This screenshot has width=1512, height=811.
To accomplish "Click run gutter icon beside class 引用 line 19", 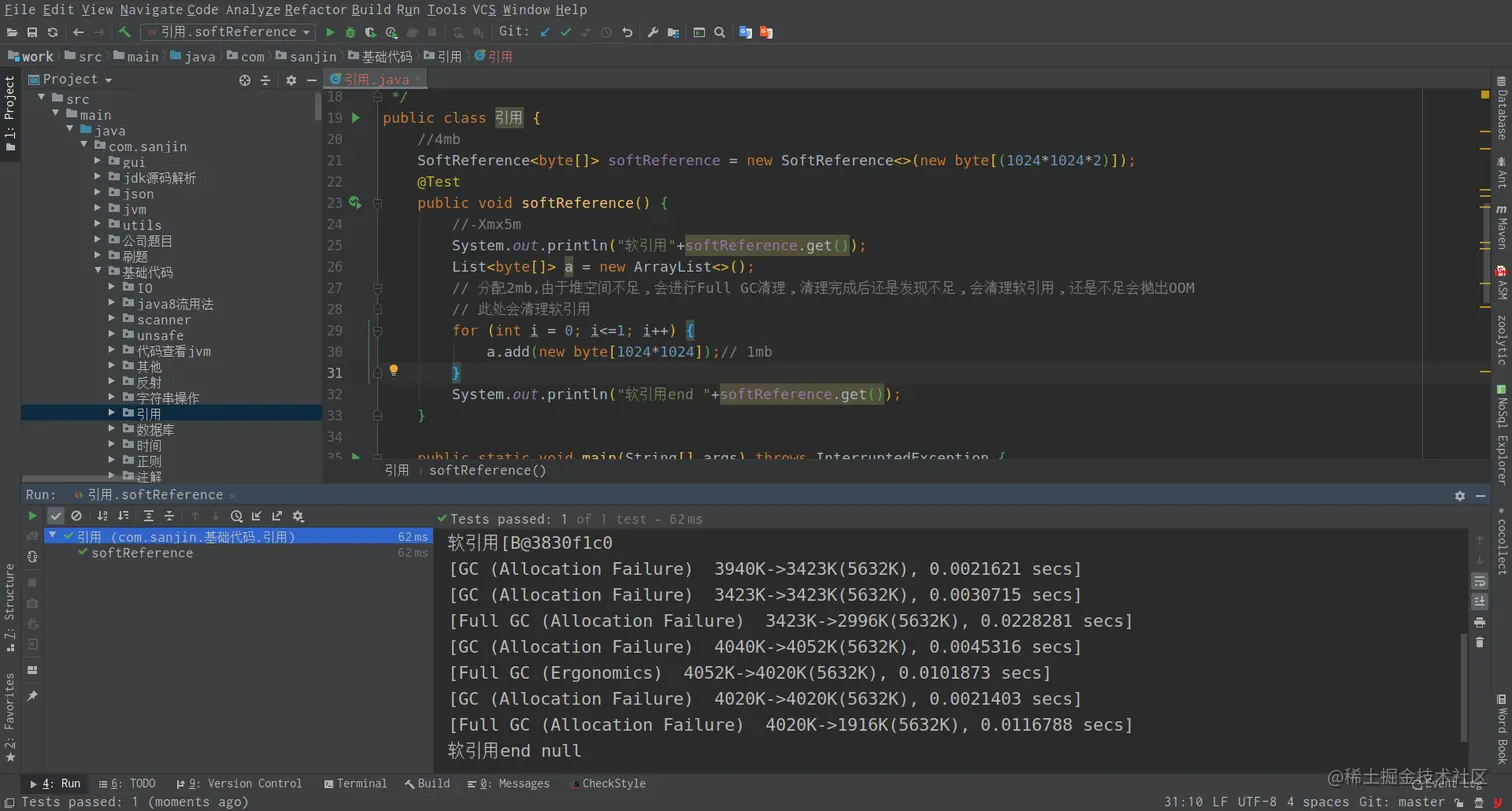I will coord(355,118).
